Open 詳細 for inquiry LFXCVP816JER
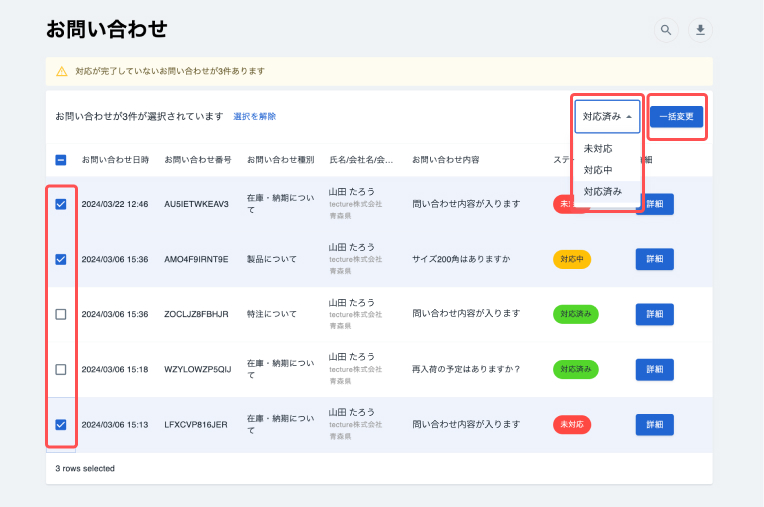Viewport: 764px width, 507px height. pyautogui.click(x=654, y=424)
